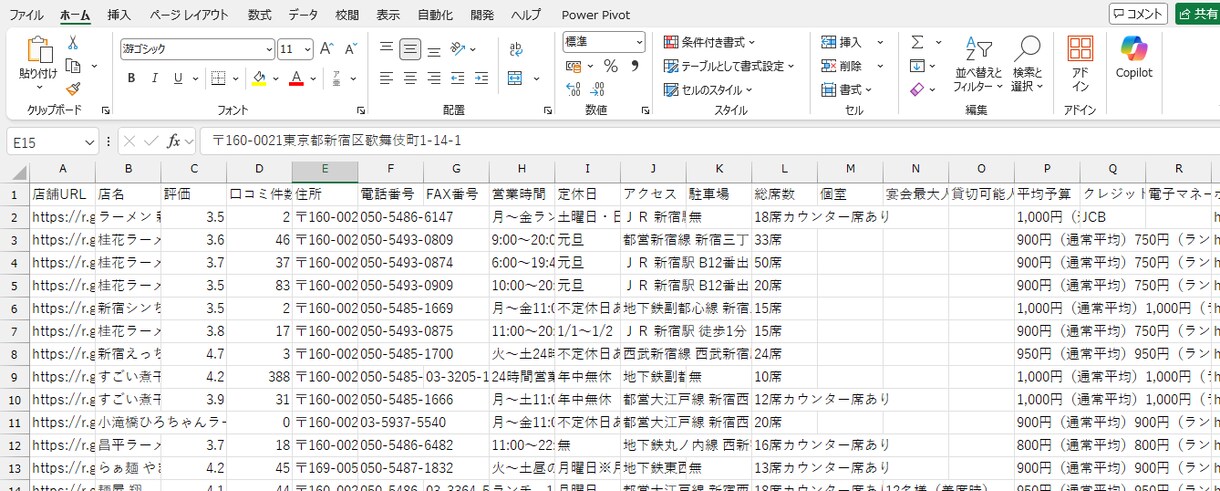The image size is (1220, 491).
Task: Toggle top vertical alignment
Action: [386, 48]
